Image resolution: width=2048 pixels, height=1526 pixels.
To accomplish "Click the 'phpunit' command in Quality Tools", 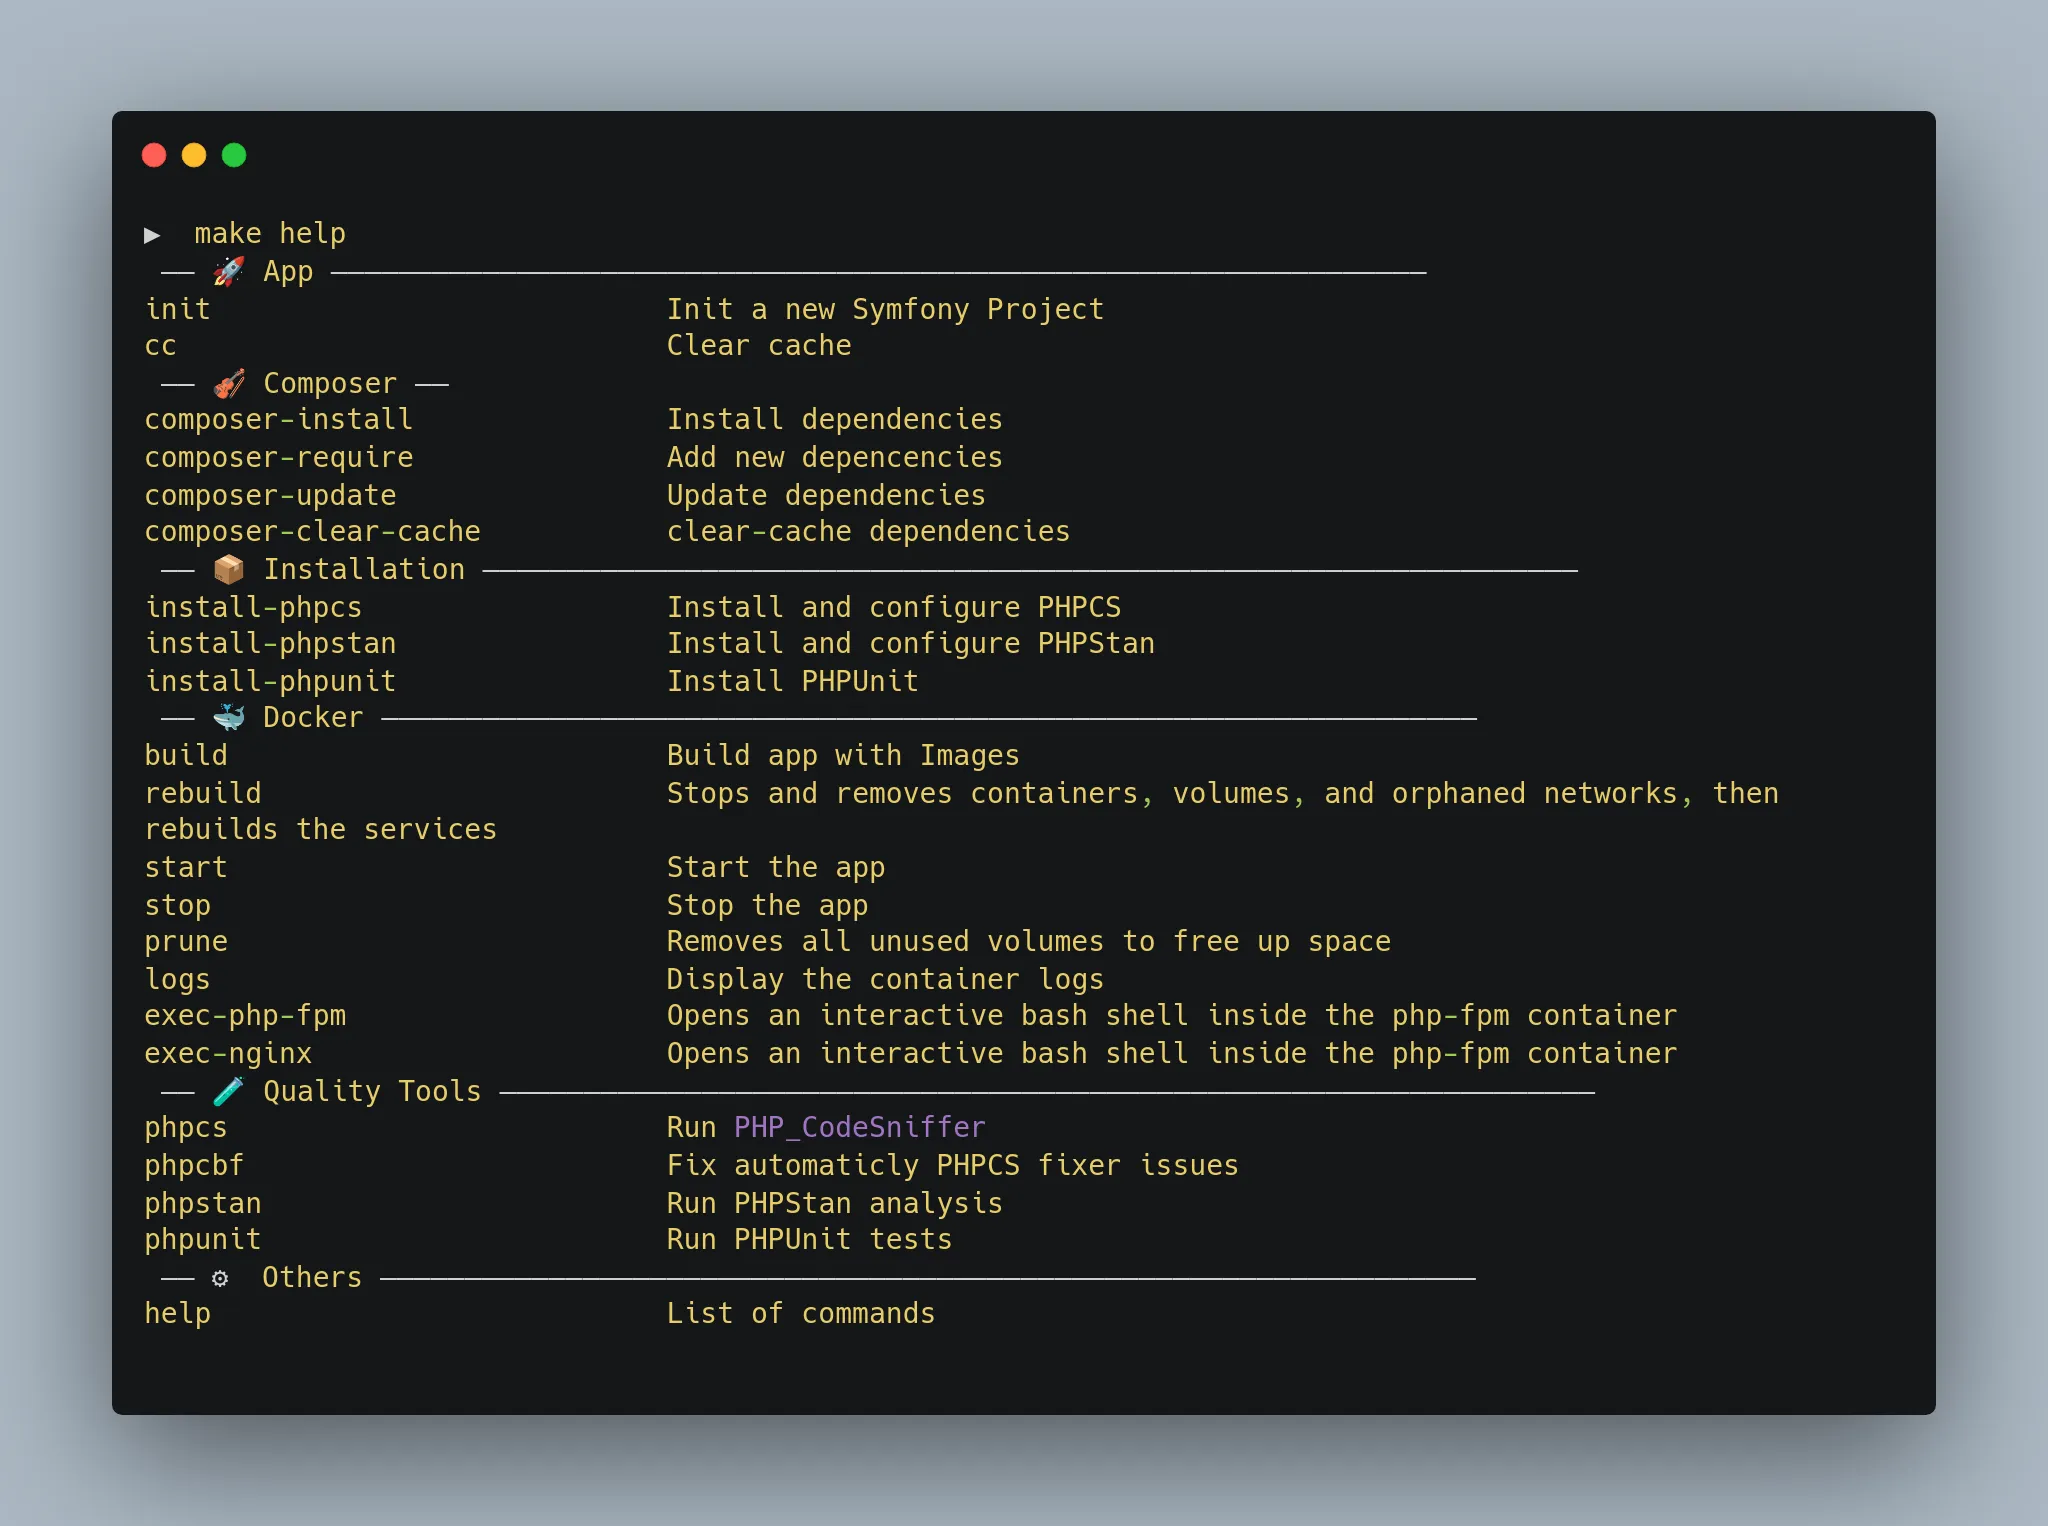I will coord(203,1240).
